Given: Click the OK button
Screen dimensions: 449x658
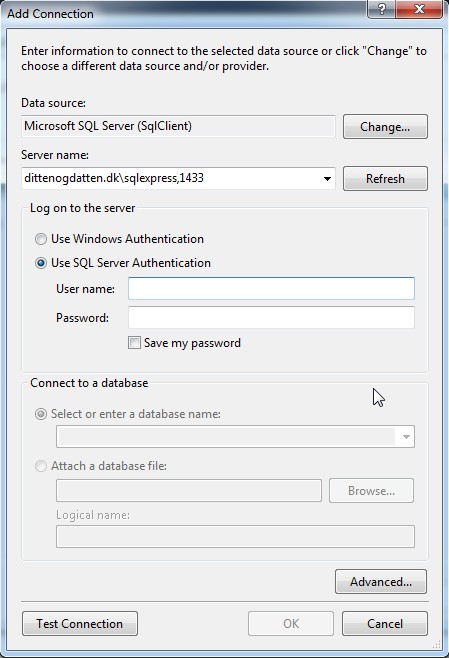Looking at the screenshot, I should [291, 624].
